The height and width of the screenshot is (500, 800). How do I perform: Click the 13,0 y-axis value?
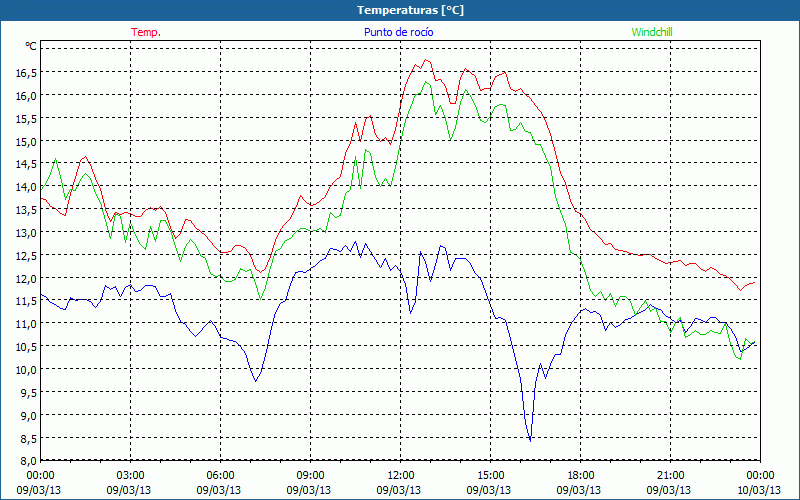(26, 233)
